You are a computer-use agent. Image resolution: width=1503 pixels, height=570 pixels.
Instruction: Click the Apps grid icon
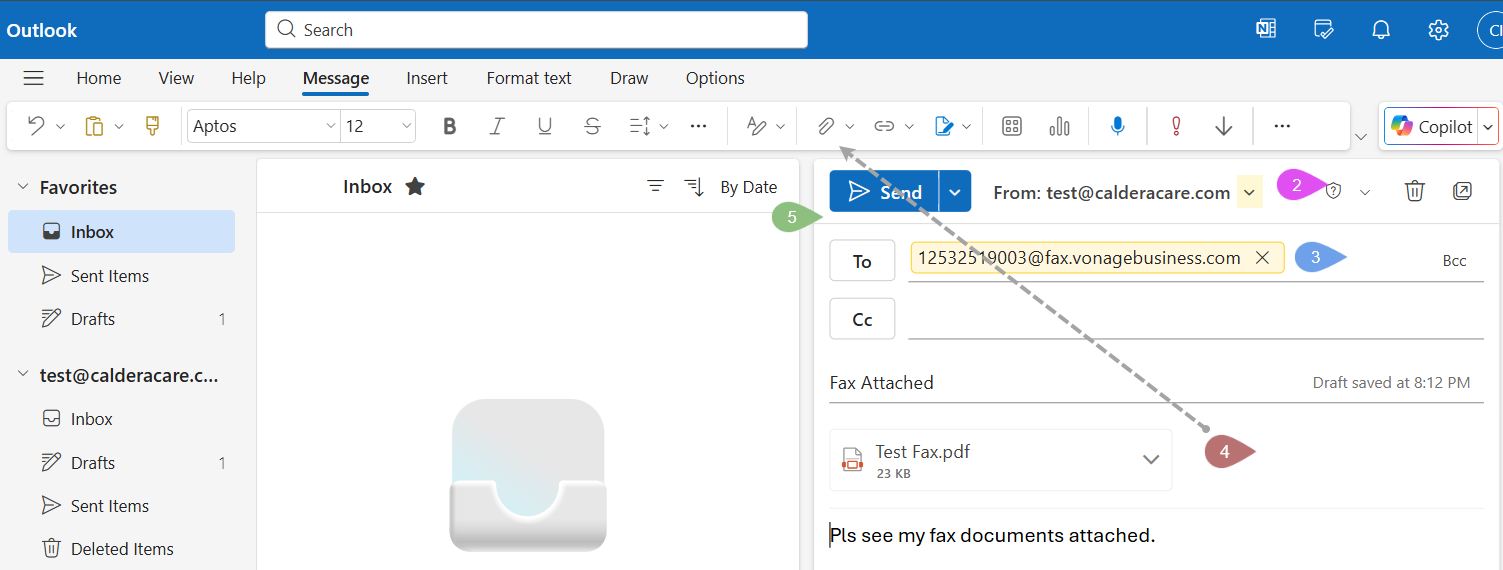[x=1012, y=126]
